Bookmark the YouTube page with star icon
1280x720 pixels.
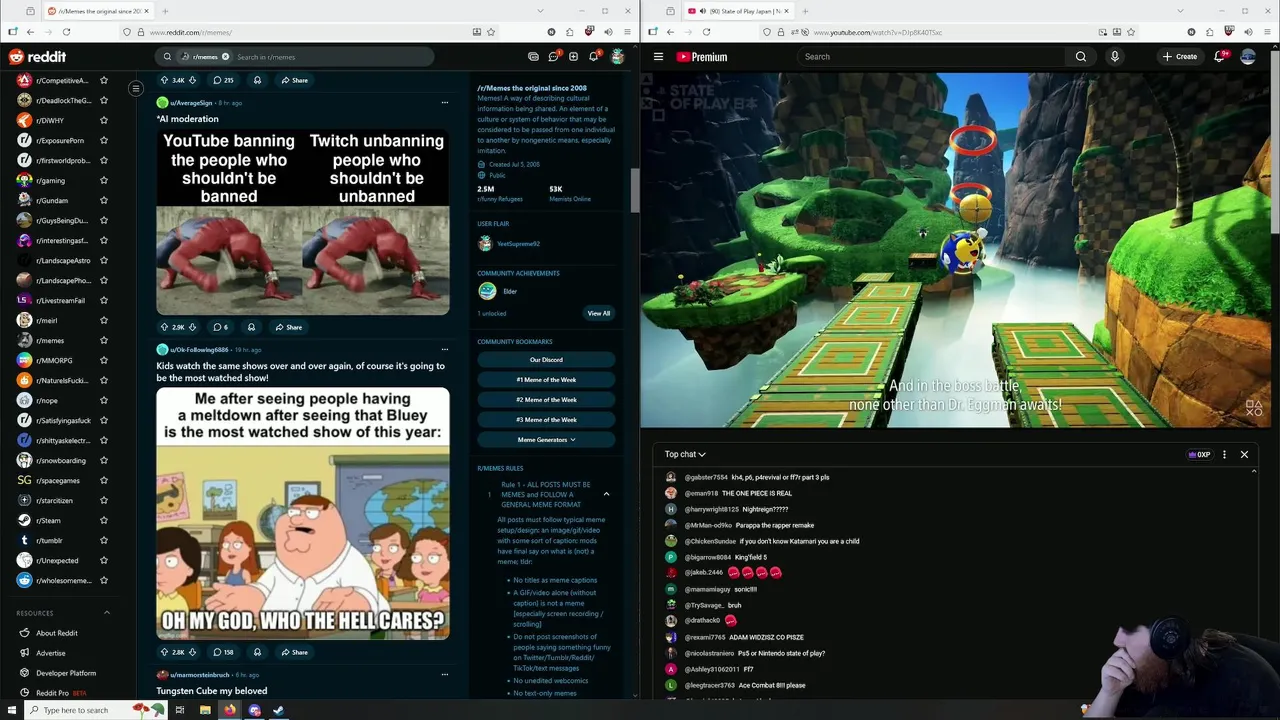coord(1132,32)
